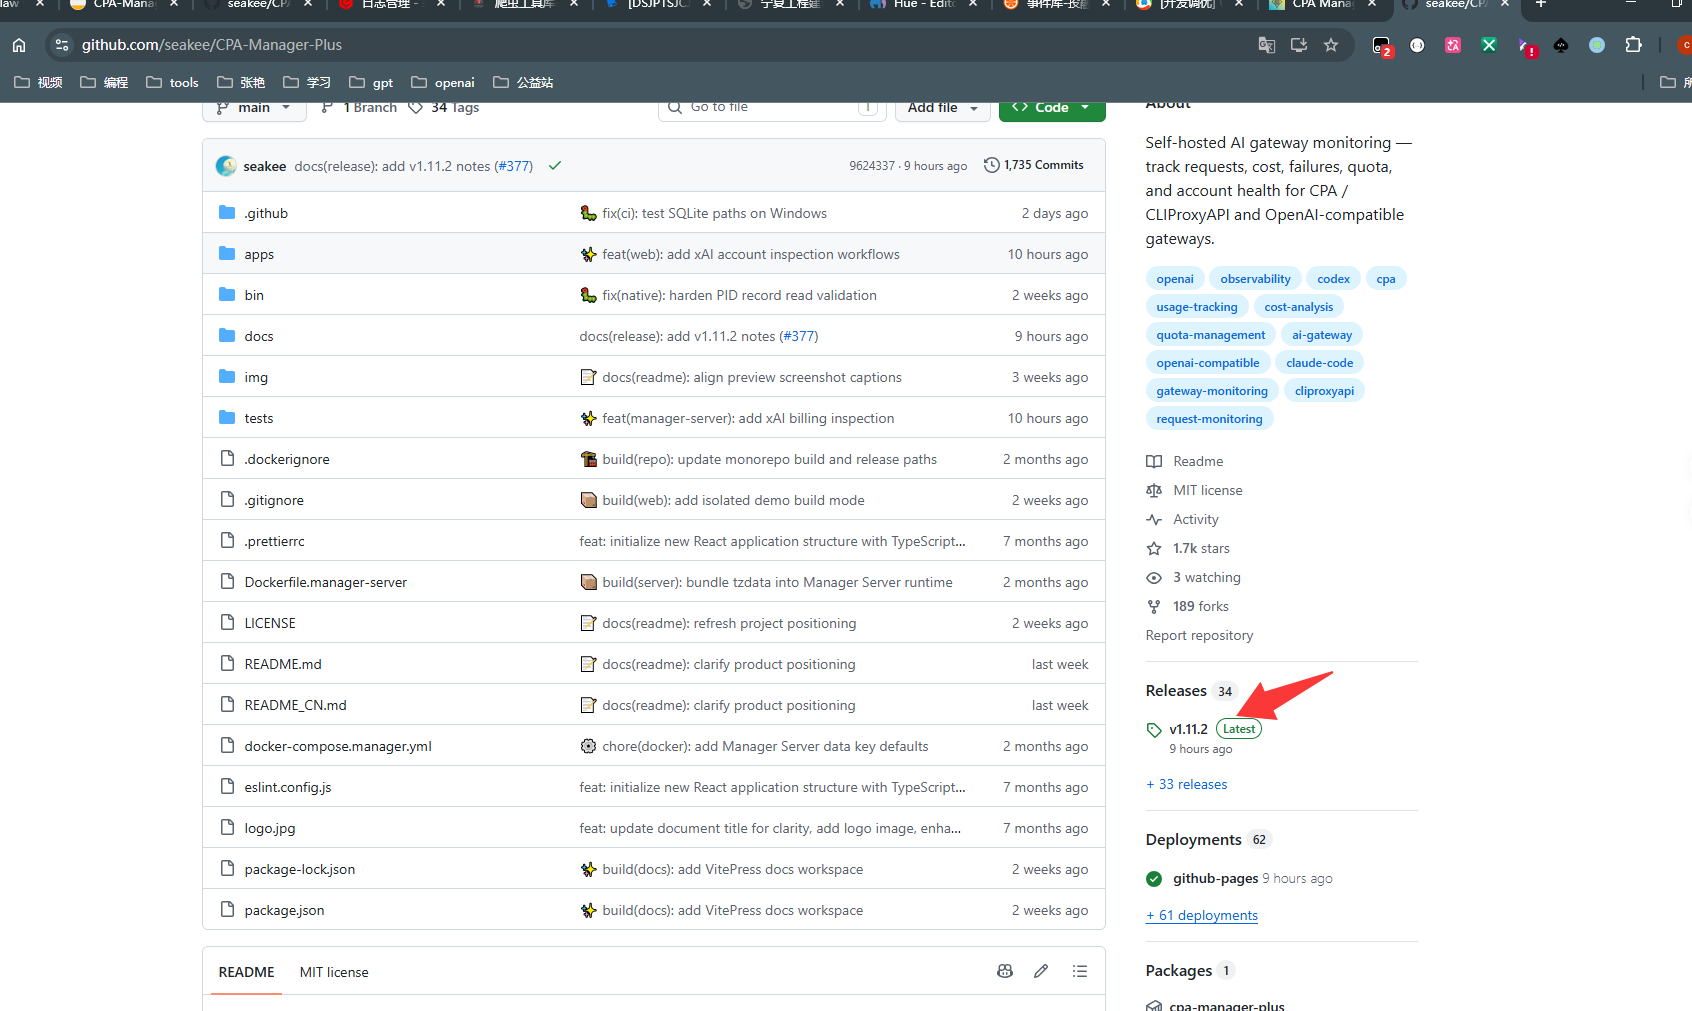Open the green Code dropdown
The height and width of the screenshot is (1011, 1692).
1052,108
